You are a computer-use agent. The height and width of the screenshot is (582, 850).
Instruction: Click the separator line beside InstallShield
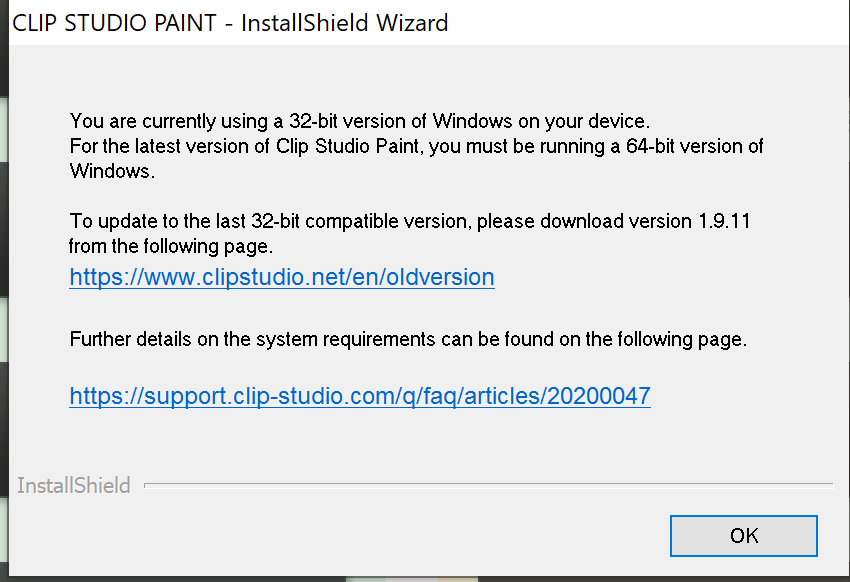tap(488, 486)
